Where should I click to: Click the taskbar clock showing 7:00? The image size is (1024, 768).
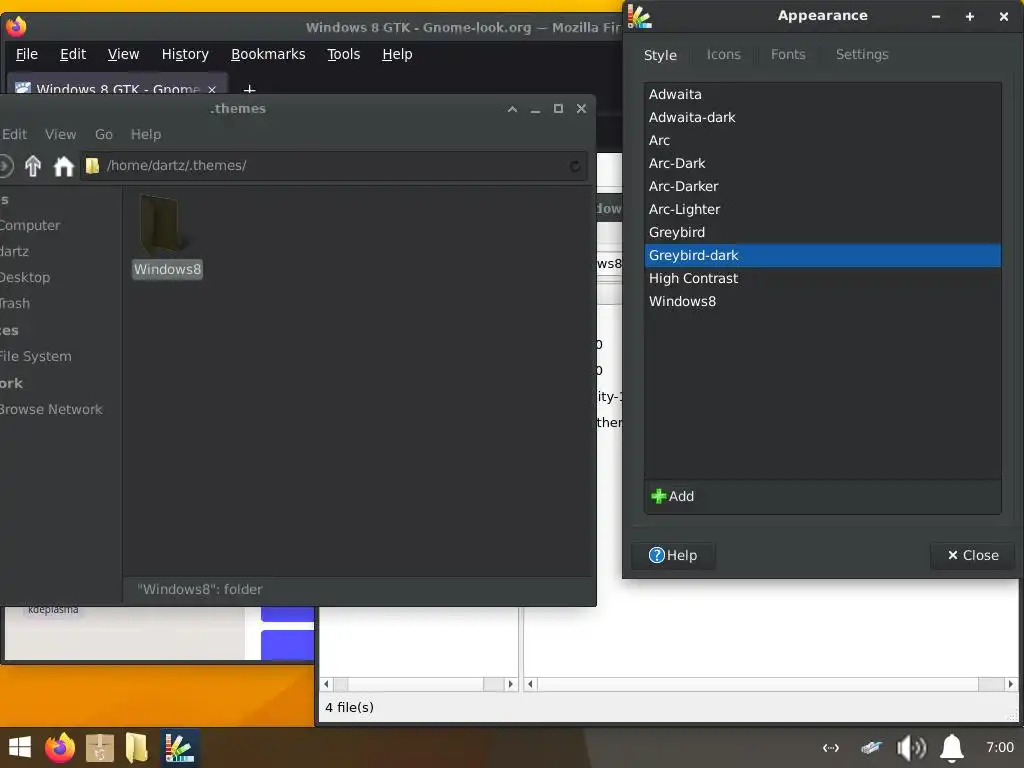(1000, 747)
